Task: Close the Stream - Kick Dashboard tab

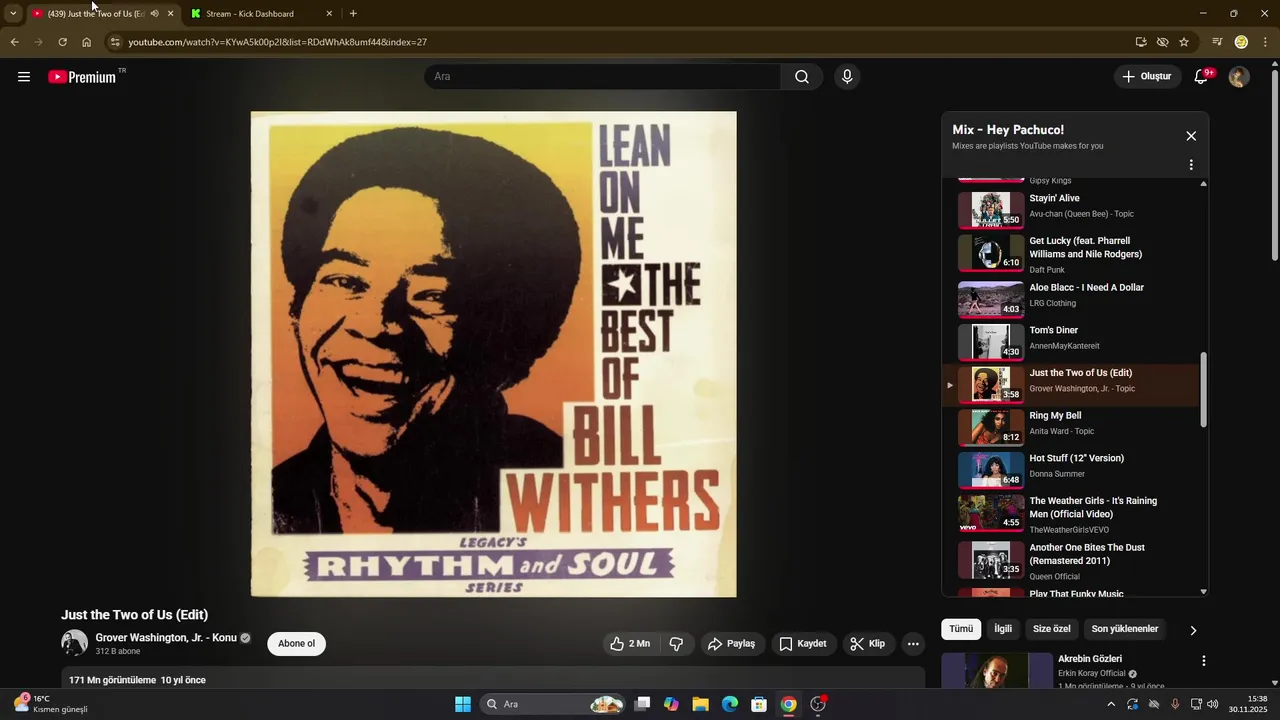Action: pyautogui.click(x=329, y=13)
